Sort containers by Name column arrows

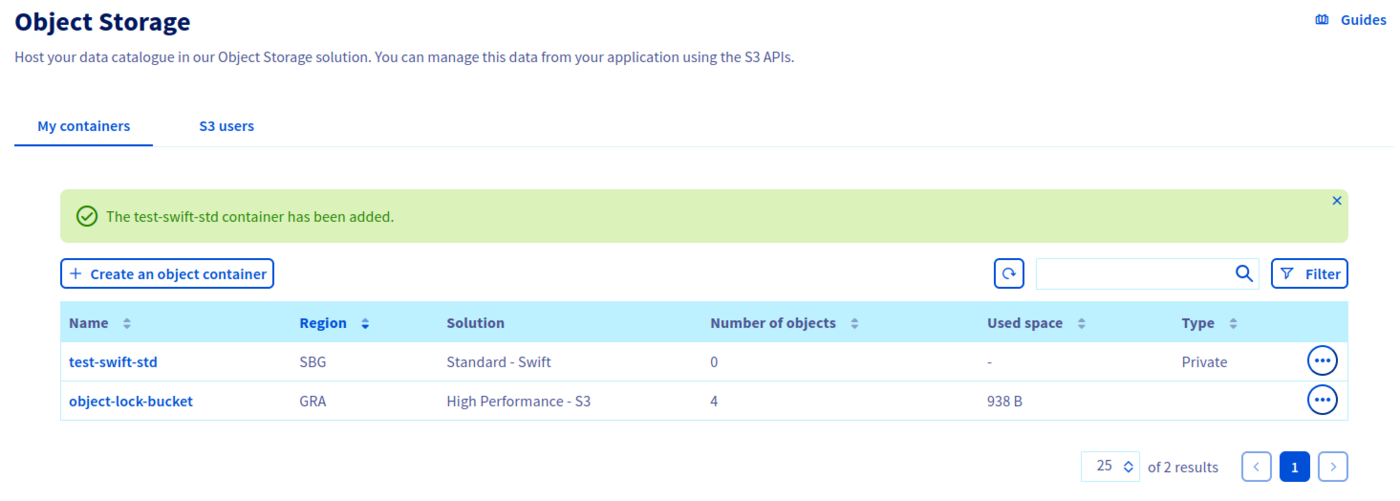(x=127, y=324)
